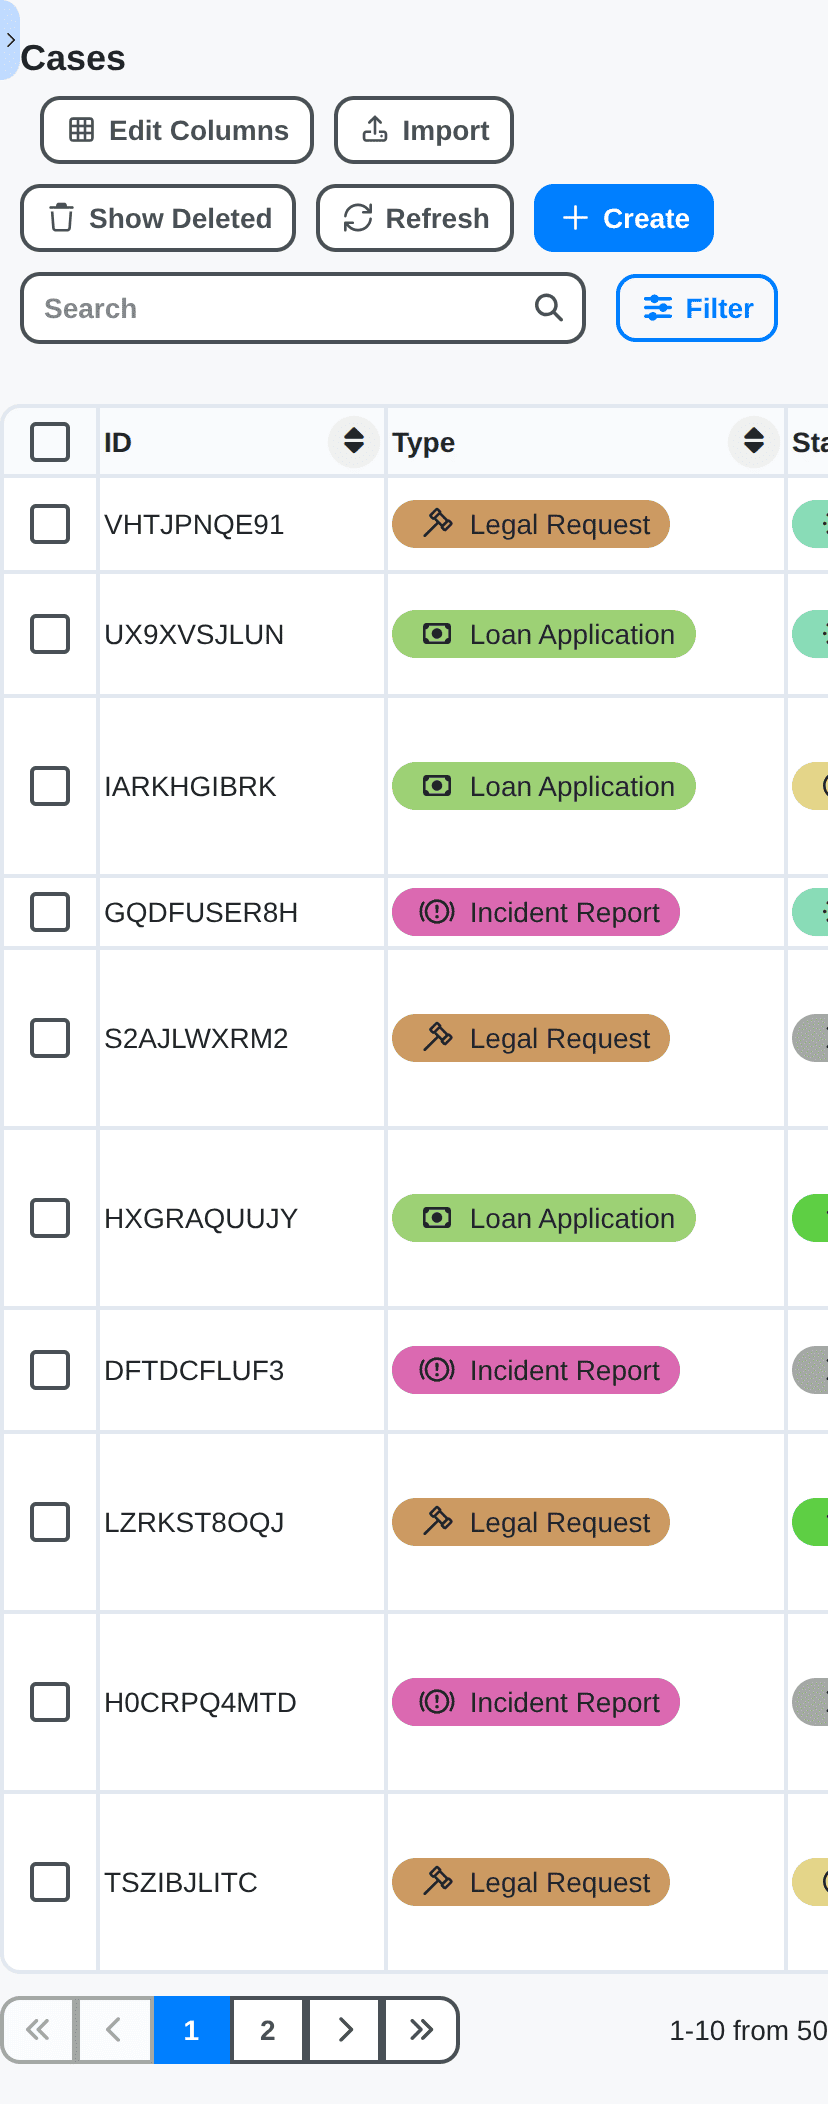Open case ID HXGRAQUUJY
This screenshot has height=2104, width=828.
coord(201,1218)
